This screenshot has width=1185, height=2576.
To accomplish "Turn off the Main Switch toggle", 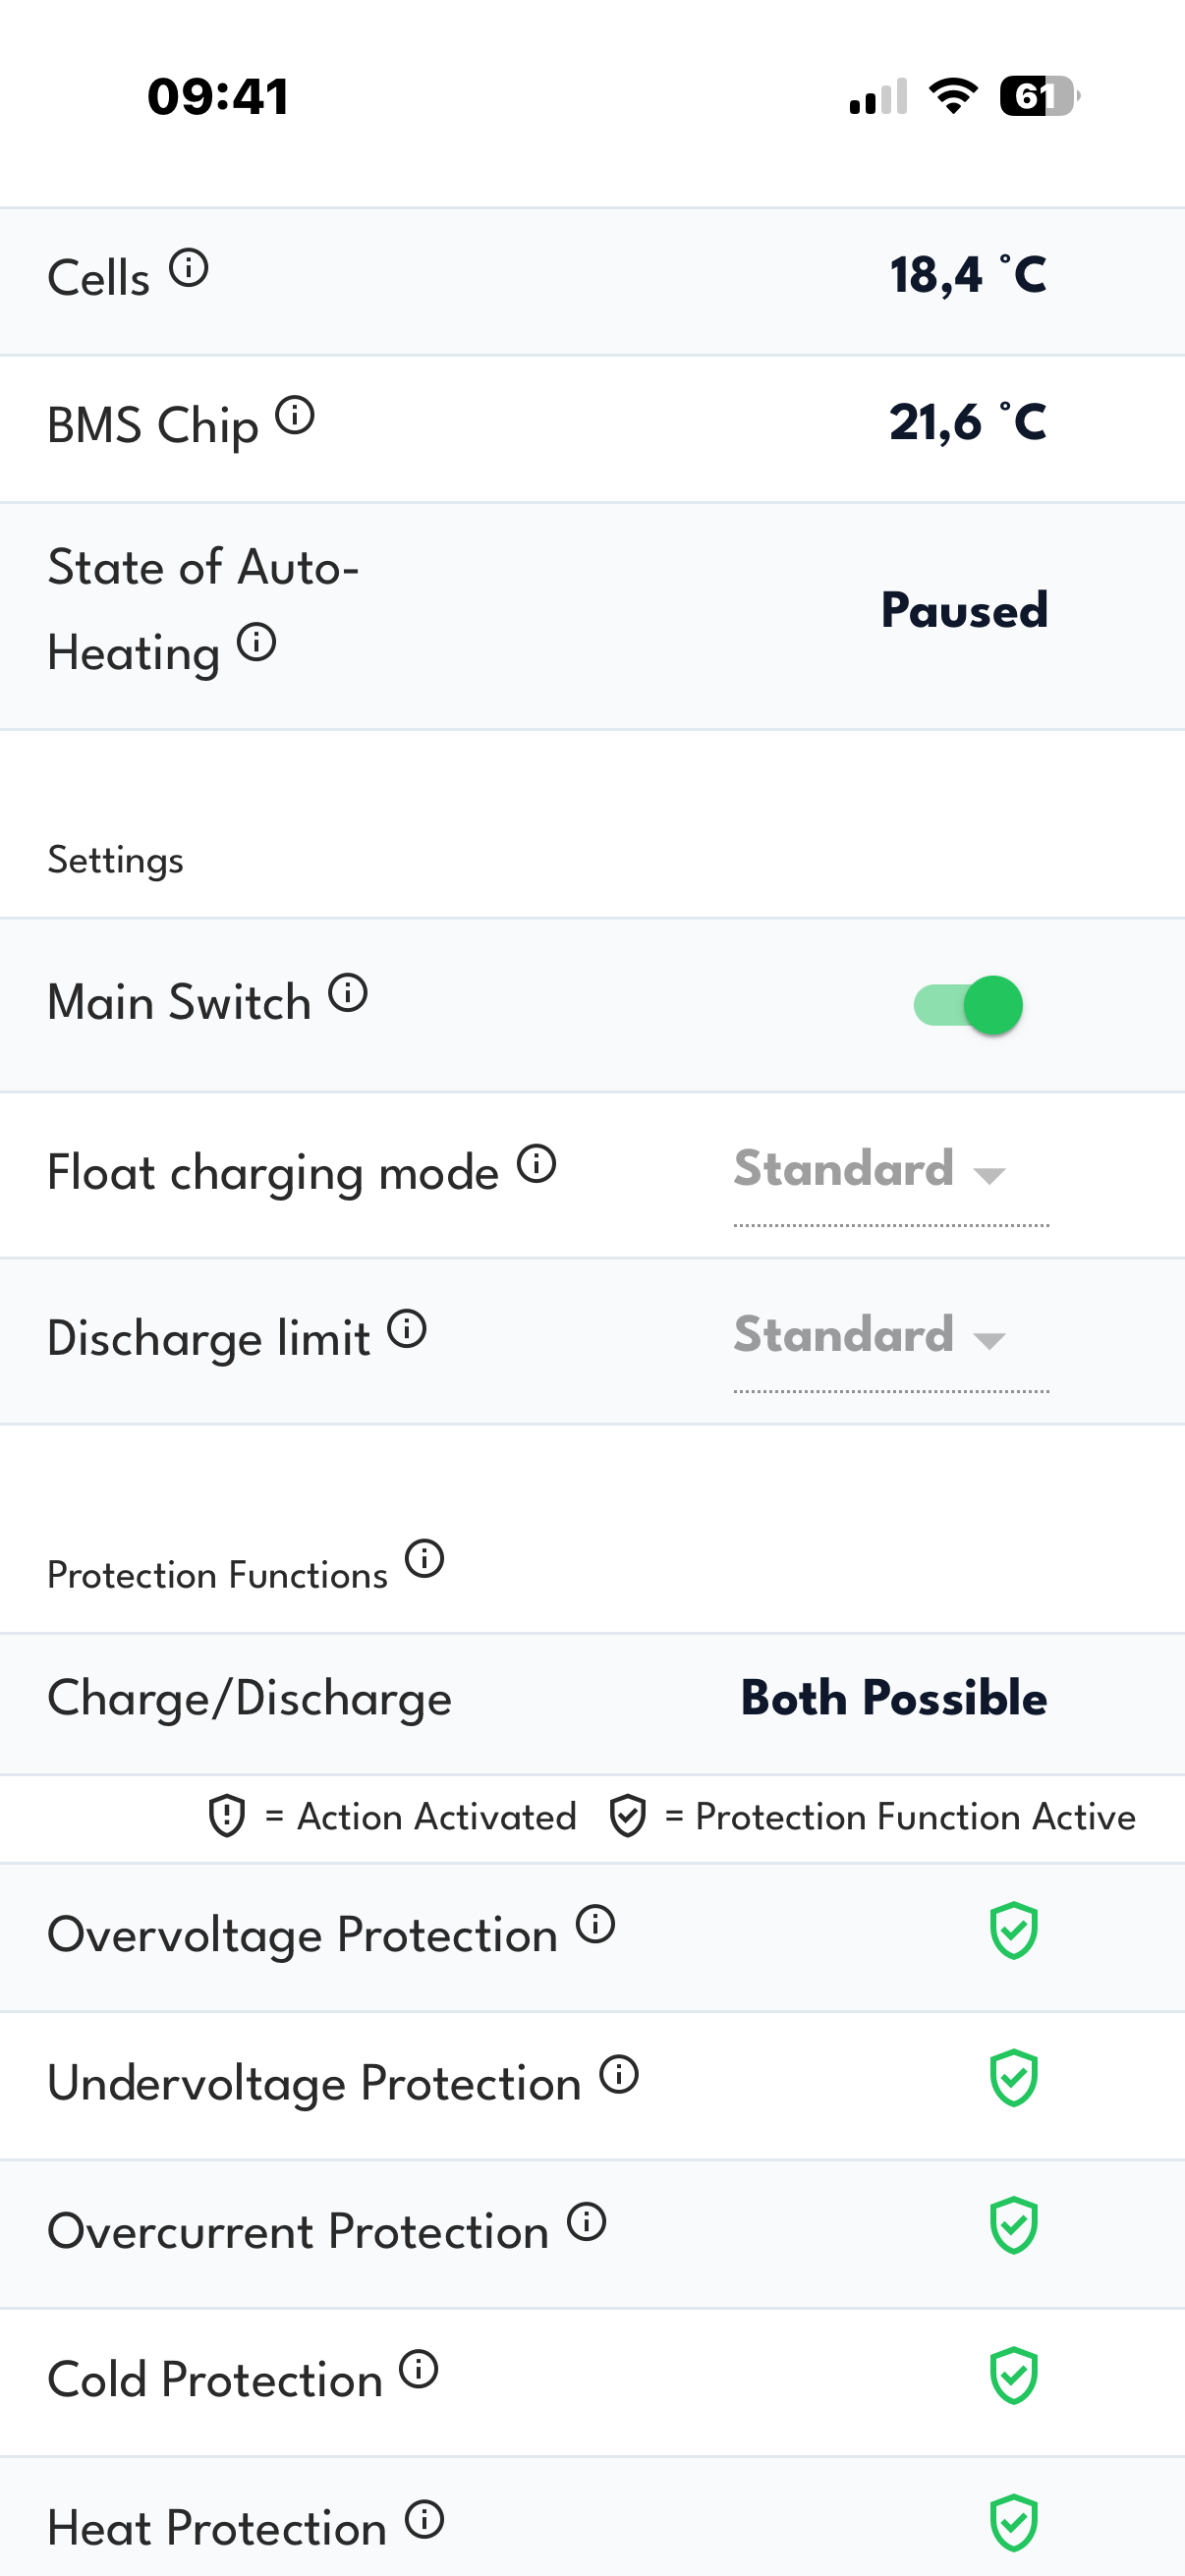I will [968, 1005].
